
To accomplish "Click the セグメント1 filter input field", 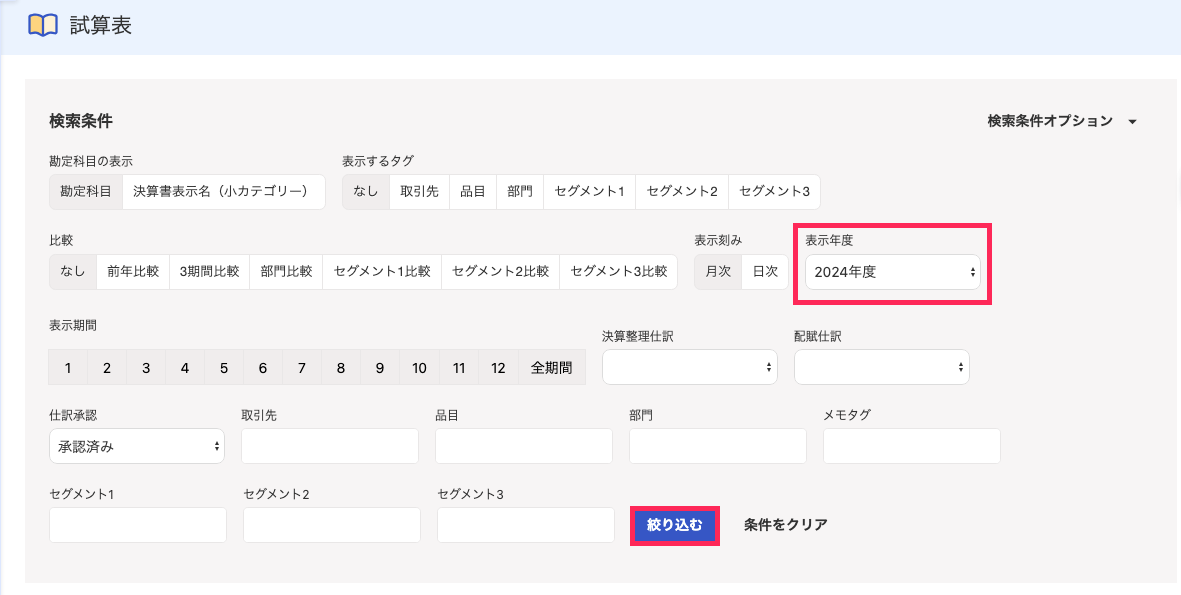I will (138, 525).
